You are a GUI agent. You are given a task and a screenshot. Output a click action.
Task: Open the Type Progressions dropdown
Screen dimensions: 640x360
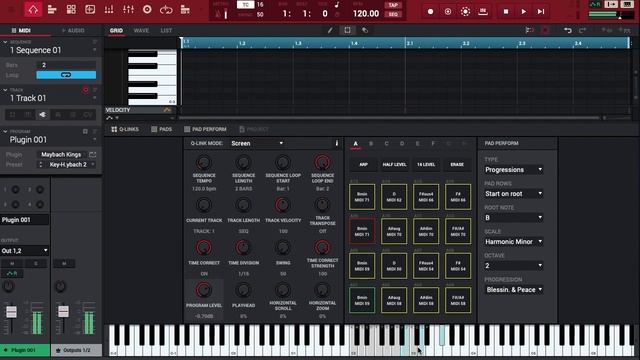pyautogui.click(x=513, y=169)
